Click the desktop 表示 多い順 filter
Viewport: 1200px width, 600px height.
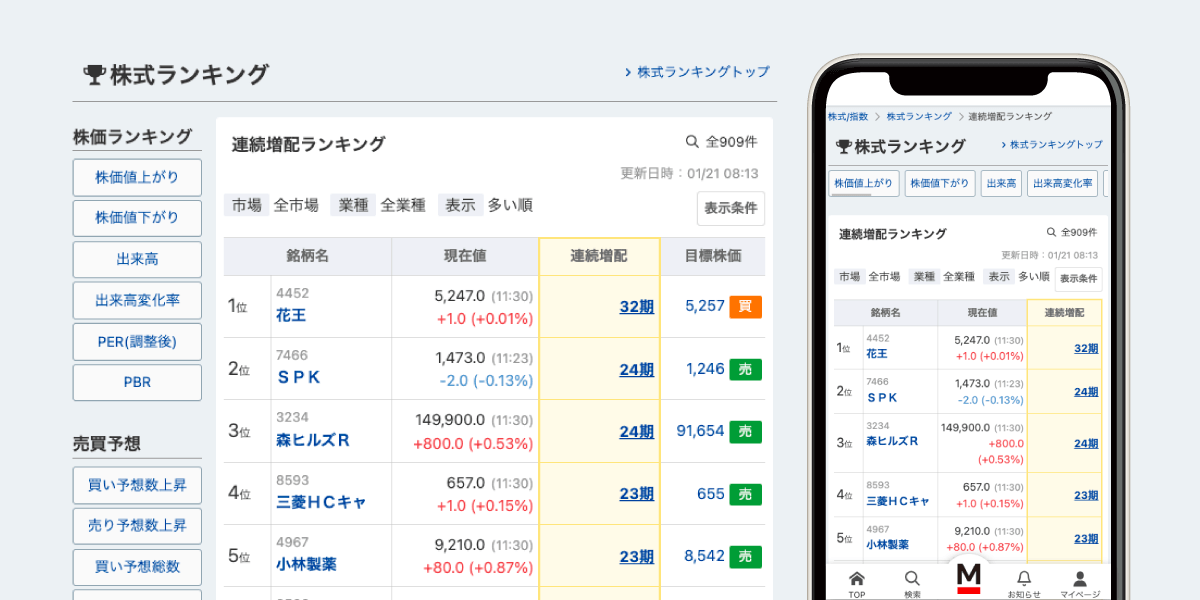[x=485, y=205]
